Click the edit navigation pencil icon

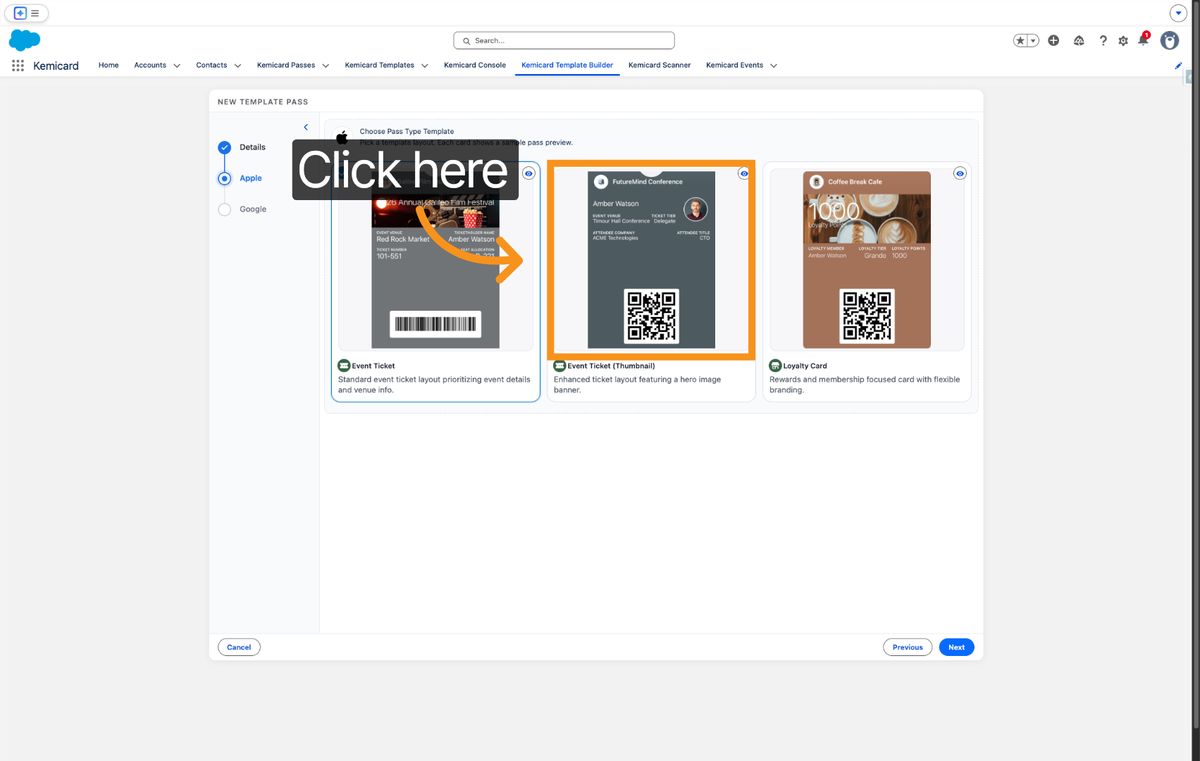coord(1178,65)
